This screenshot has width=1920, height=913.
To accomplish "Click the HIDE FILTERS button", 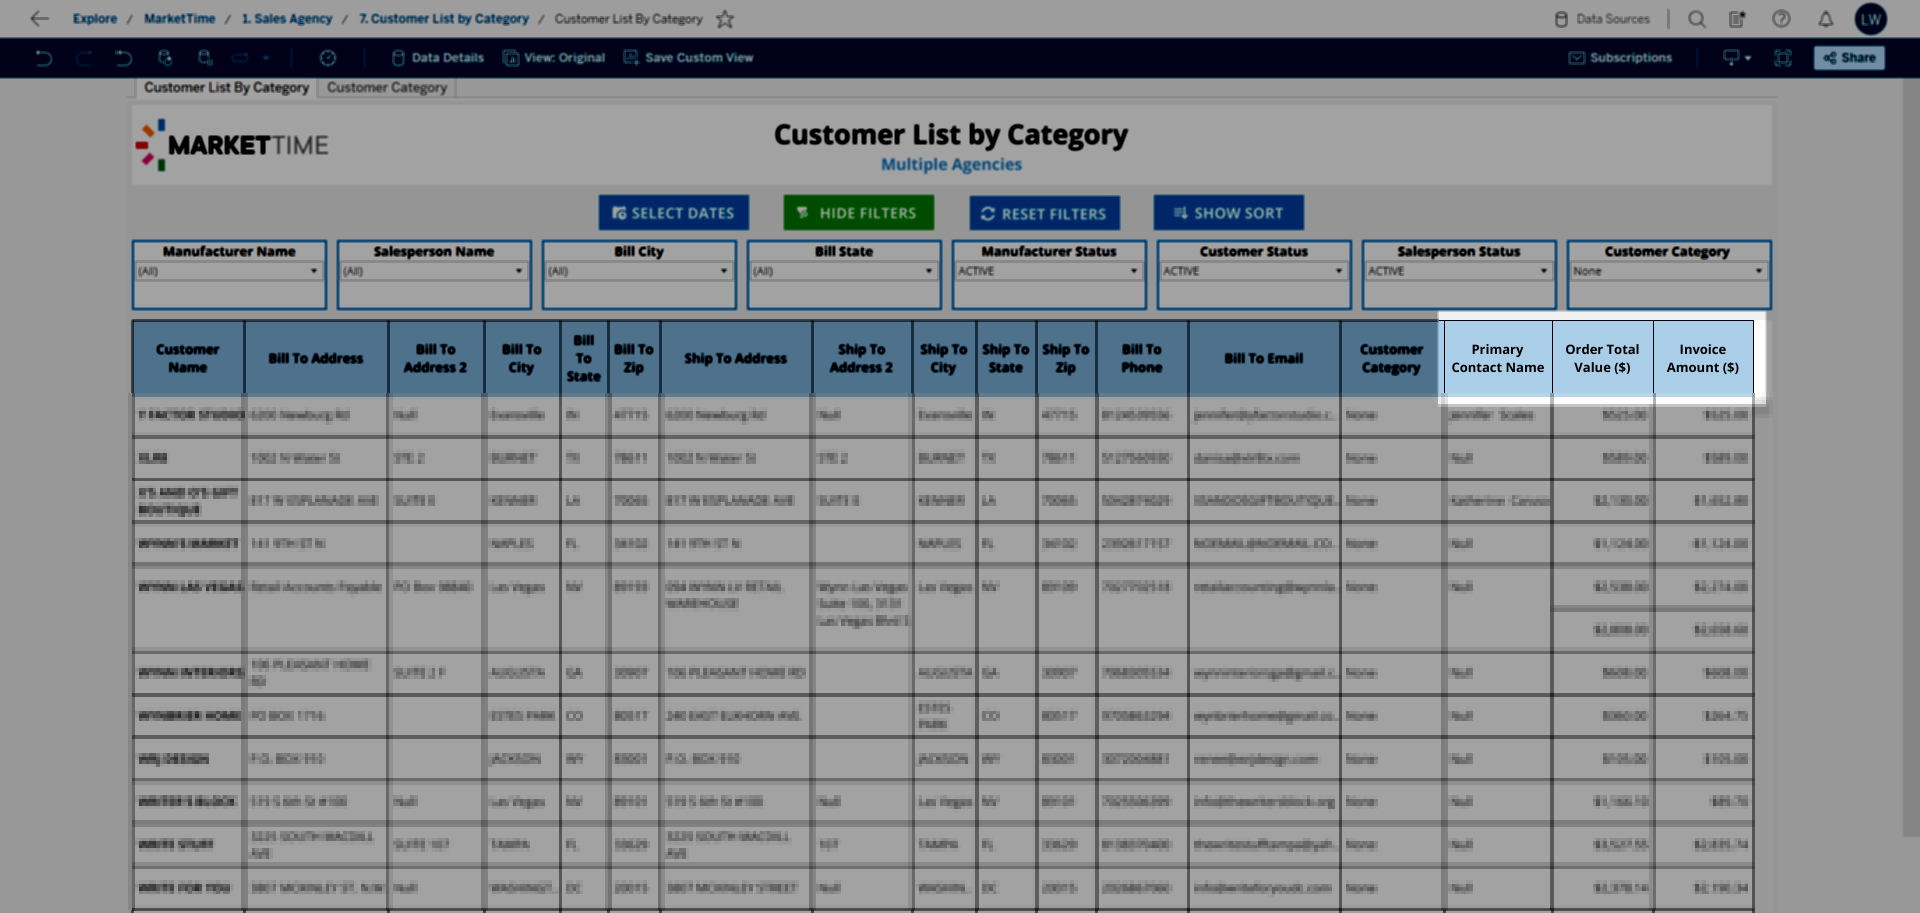I will tap(858, 213).
